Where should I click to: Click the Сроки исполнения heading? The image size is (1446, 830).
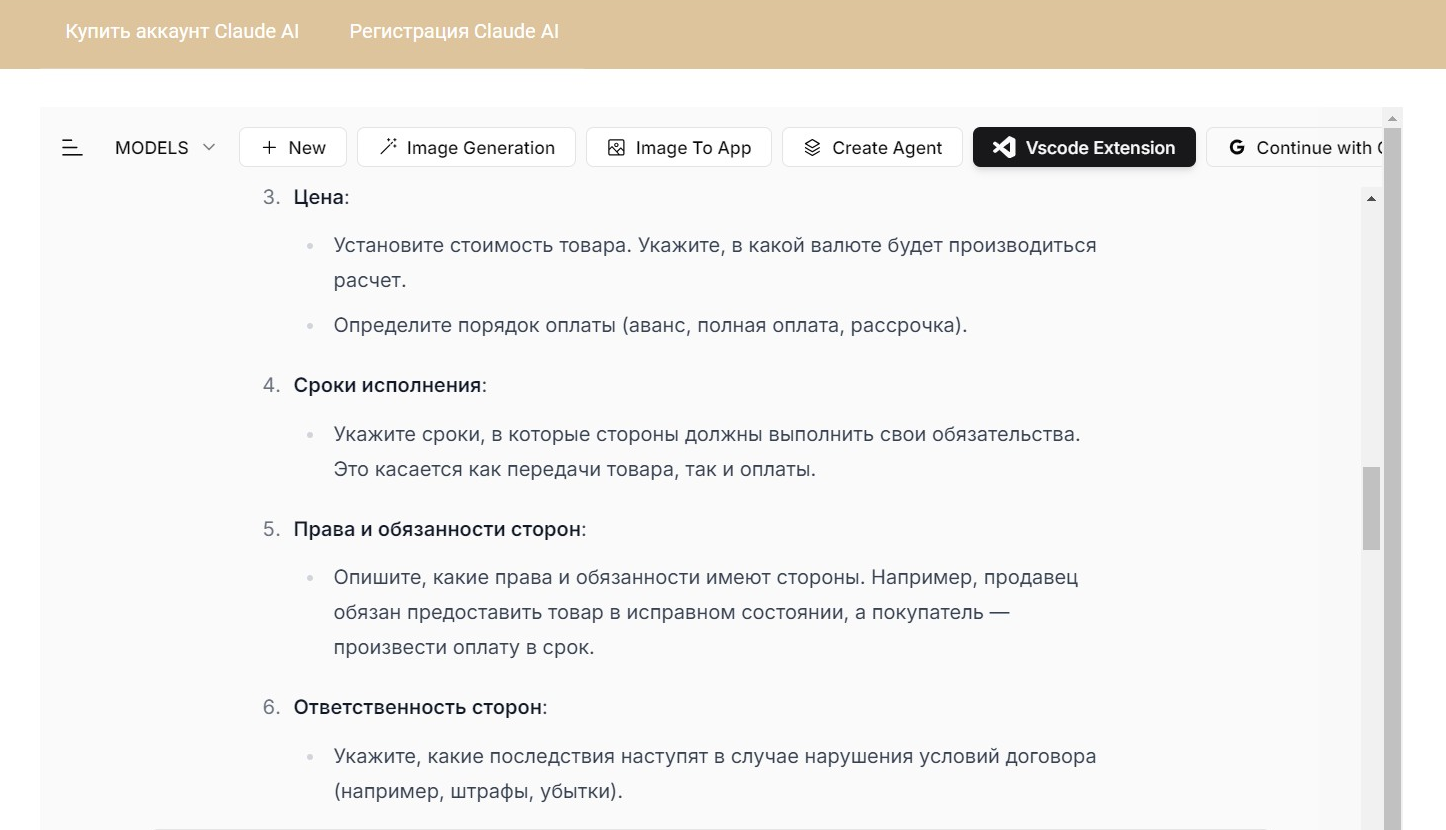[x=388, y=385]
